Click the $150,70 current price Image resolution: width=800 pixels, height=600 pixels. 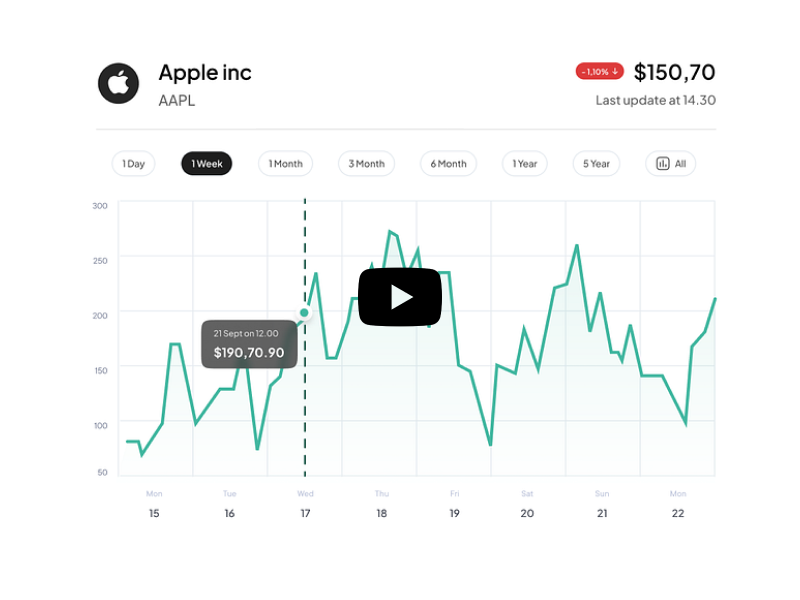pyautogui.click(x=674, y=72)
